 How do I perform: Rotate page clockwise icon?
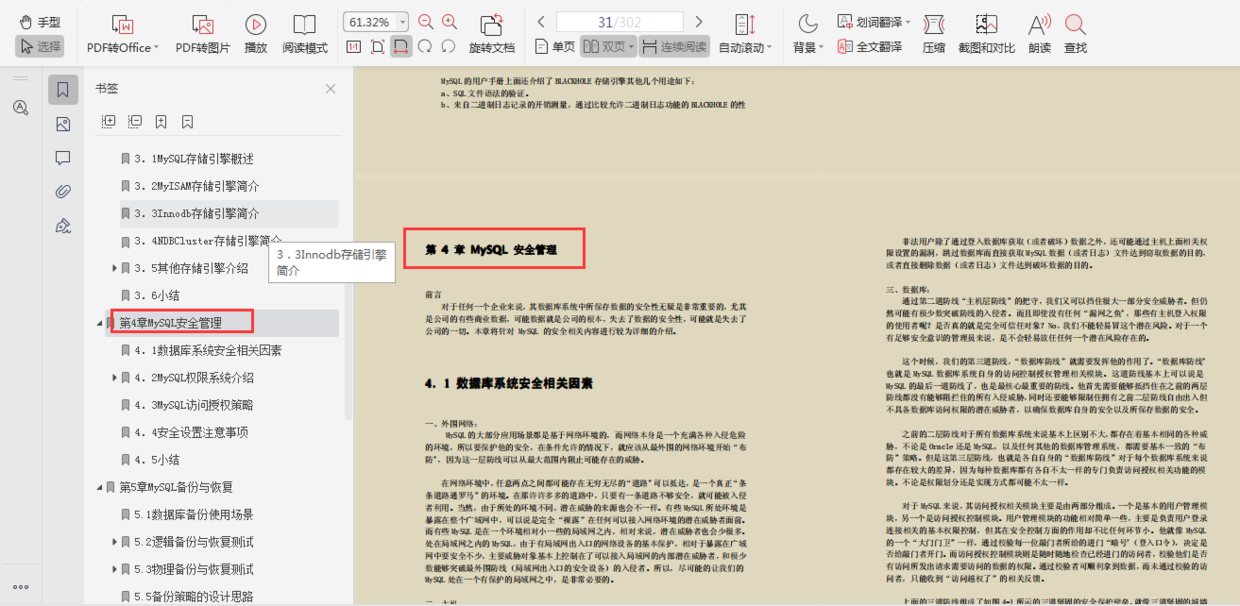425,46
